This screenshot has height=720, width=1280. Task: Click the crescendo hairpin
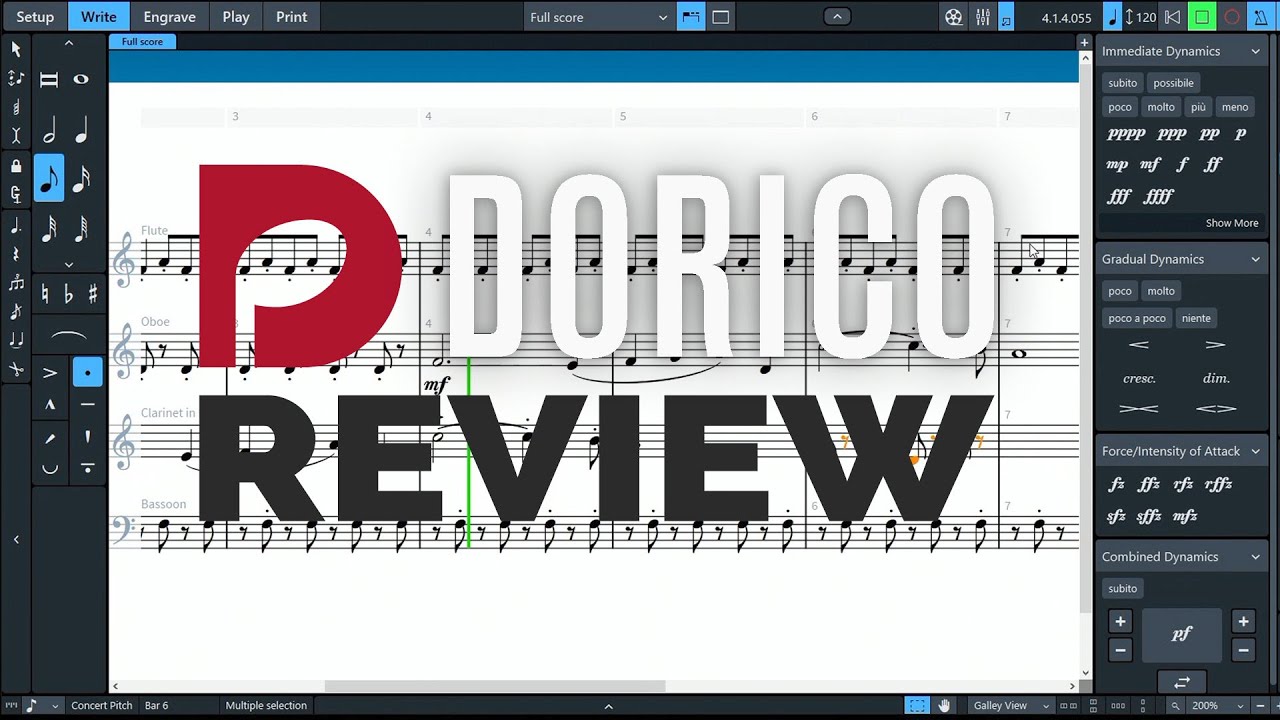tap(1139, 345)
